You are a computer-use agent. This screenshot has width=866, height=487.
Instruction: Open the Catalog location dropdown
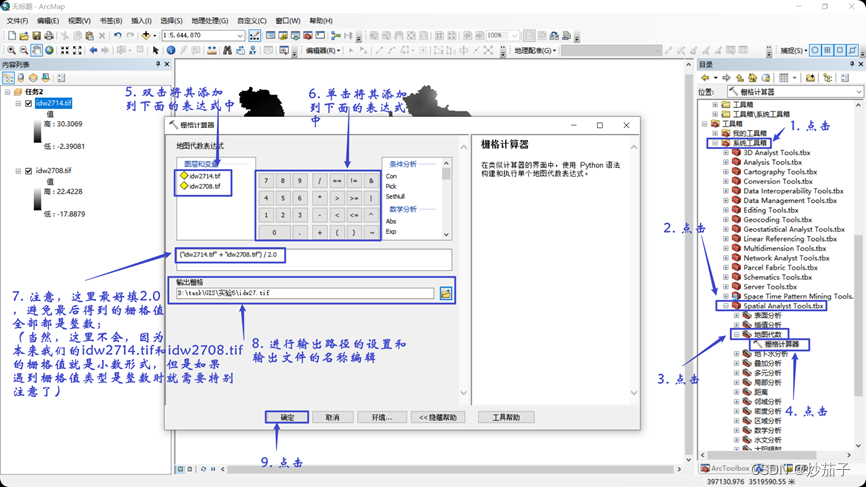[859, 92]
